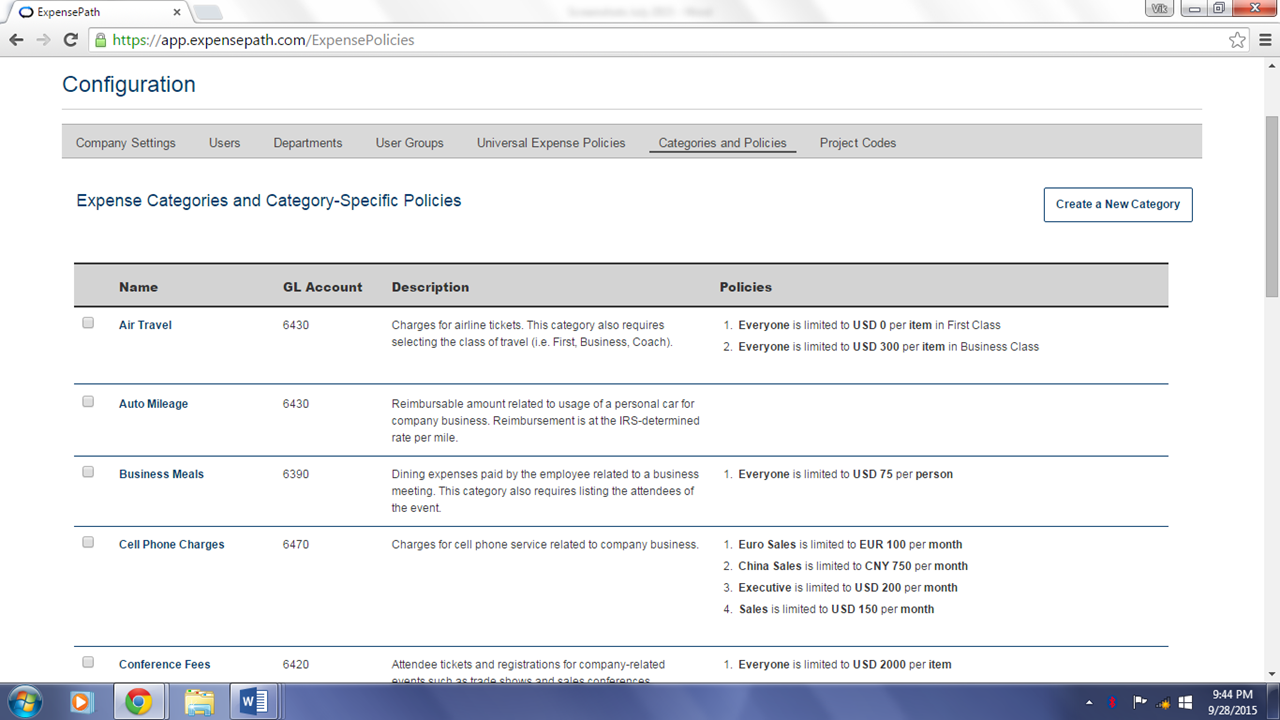Click the browser back arrow button
Image resolution: width=1280 pixels, height=720 pixels.
16,40
